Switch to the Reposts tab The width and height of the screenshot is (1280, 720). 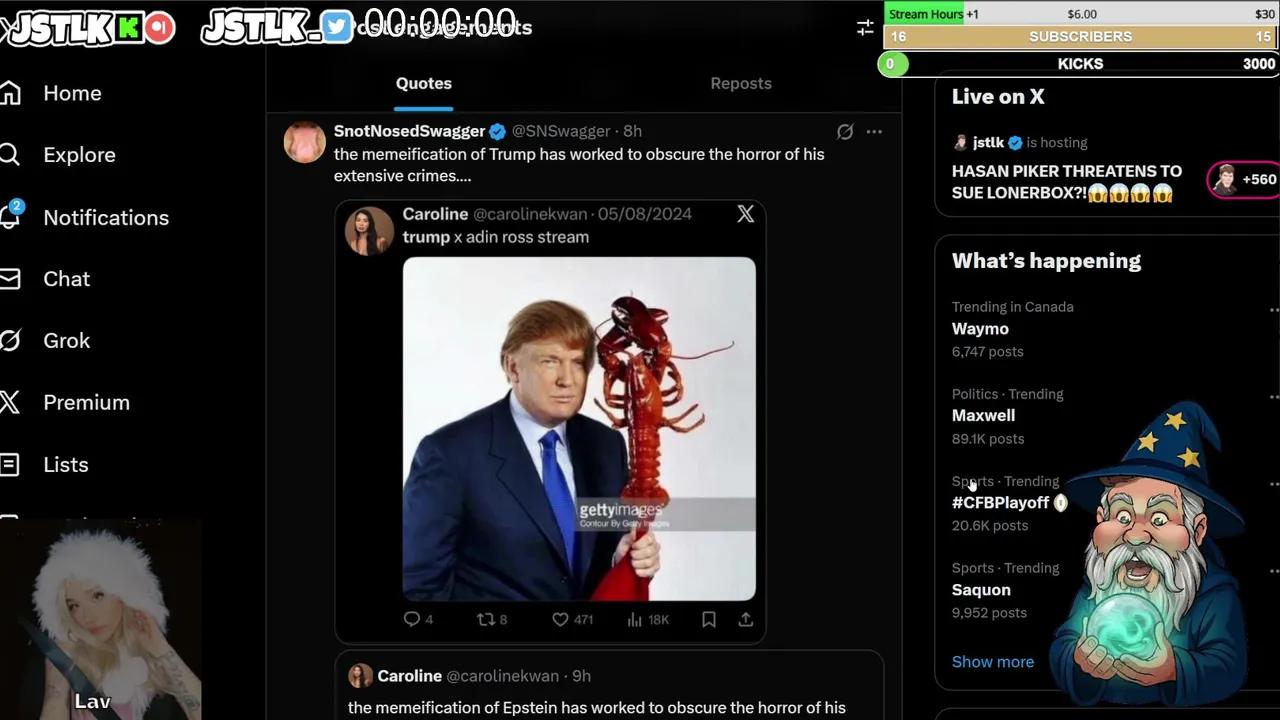click(x=741, y=84)
